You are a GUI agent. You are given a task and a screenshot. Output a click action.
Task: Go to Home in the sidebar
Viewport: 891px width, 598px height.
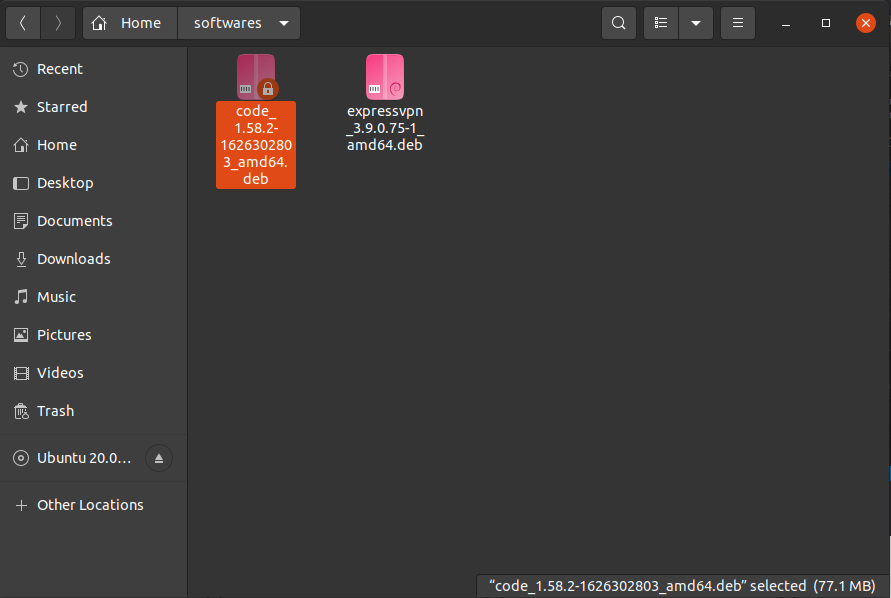coord(94,145)
